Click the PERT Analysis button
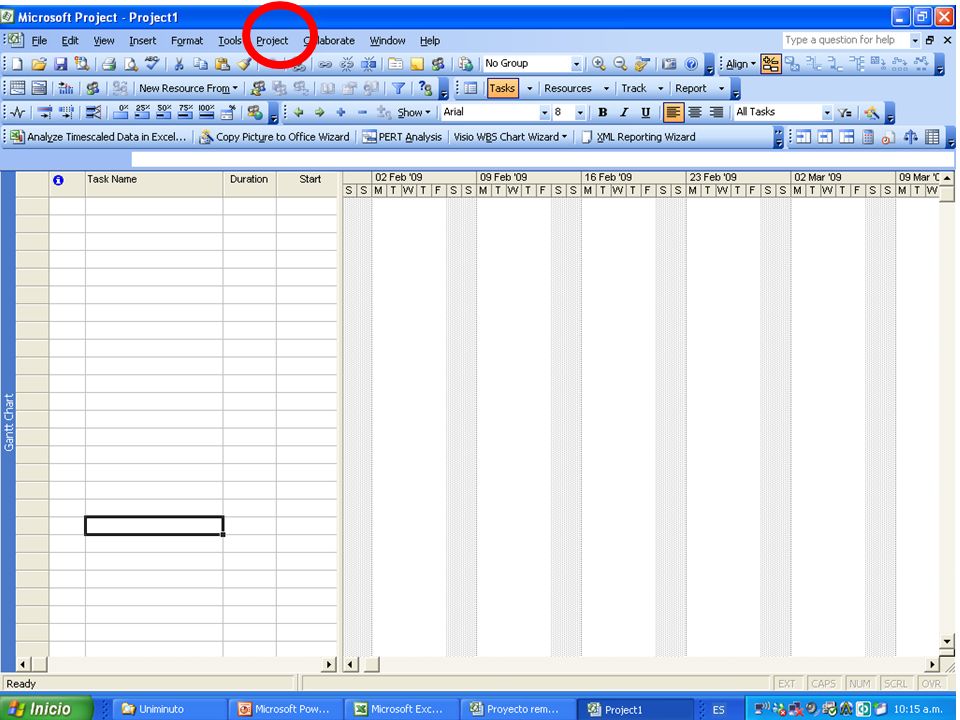Screen dimensions: 960x720 [402, 137]
